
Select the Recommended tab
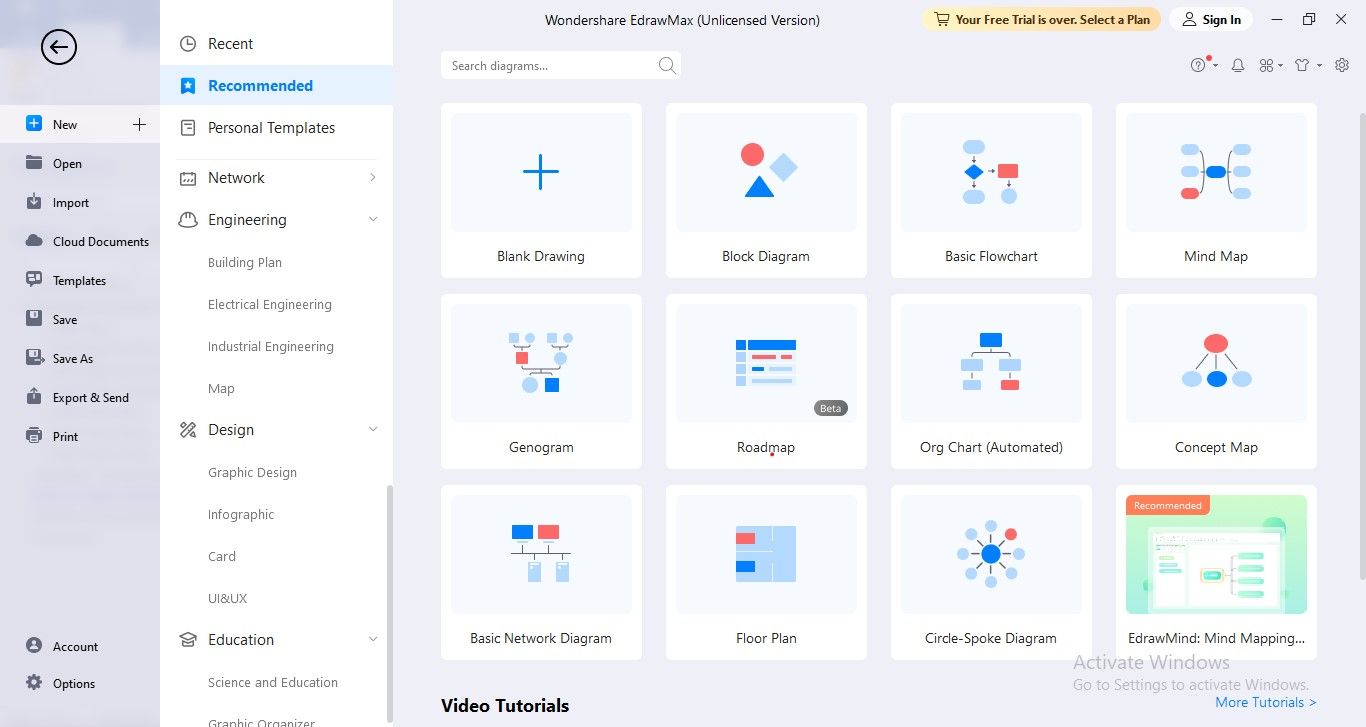(x=276, y=86)
